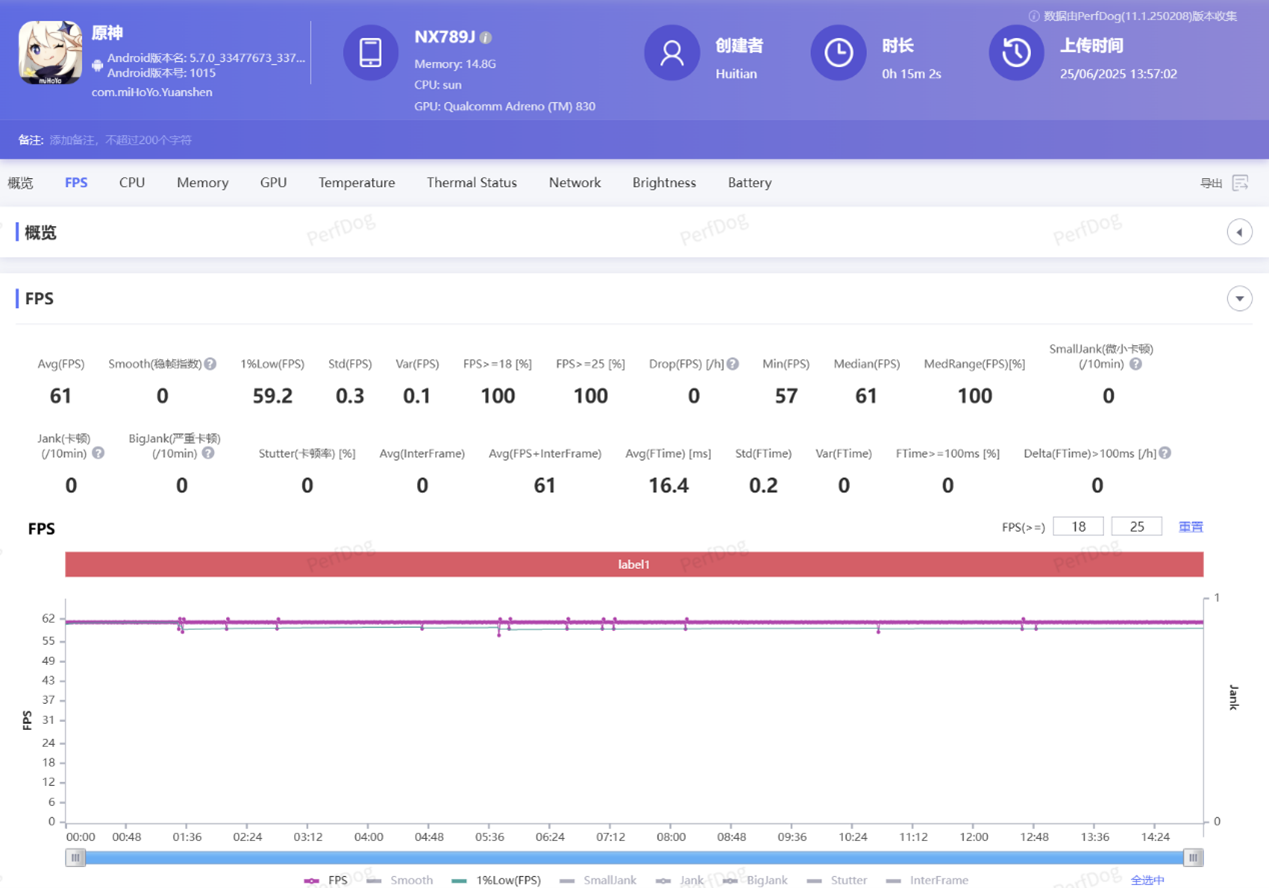Screen dimensions: 1269x888
Task: Toggle the Jank legend series
Action: pos(680,880)
